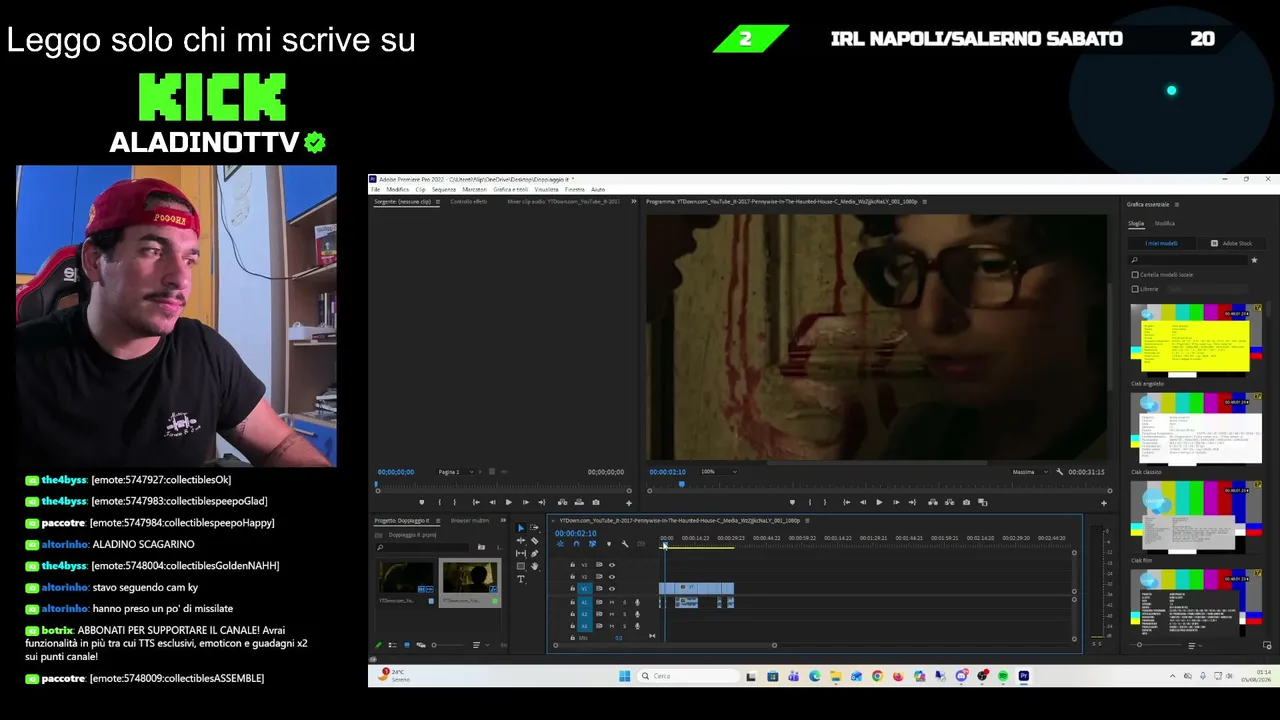The width and height of the screenshot is (1280, 720).
Task: Step forward one frame in Program Monitor
Action: [x=896, y=502]
